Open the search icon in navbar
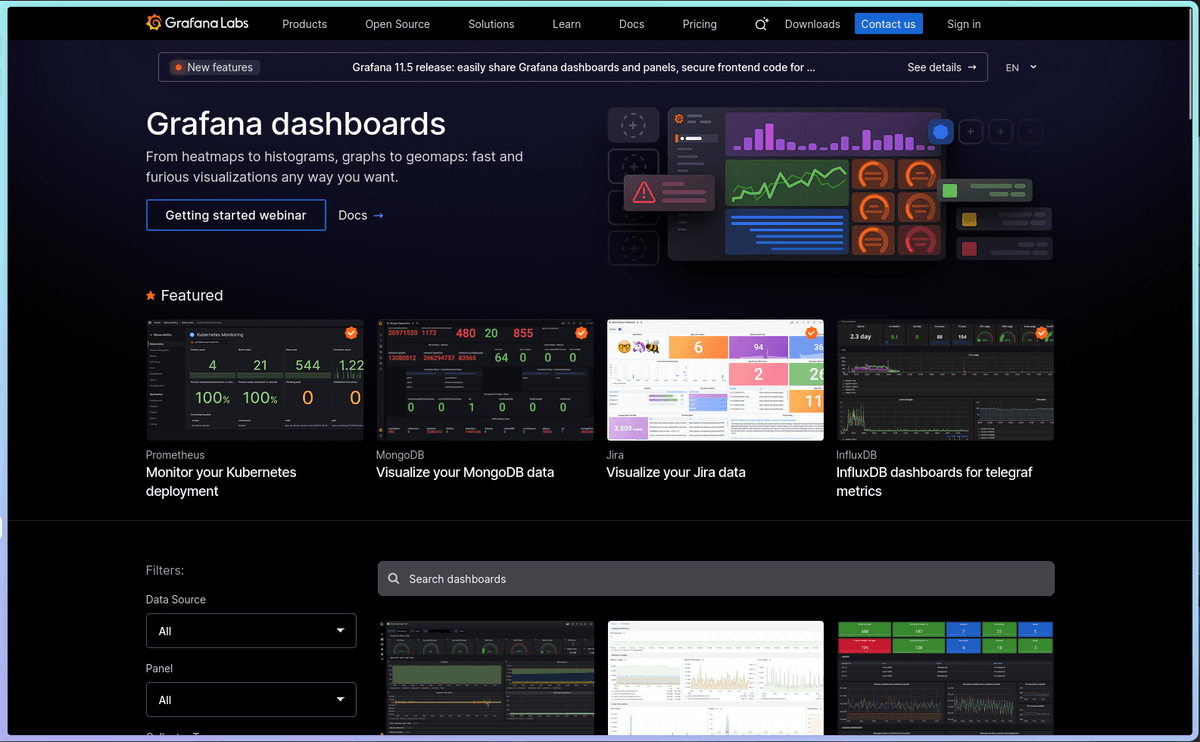Screen dimensions: 1200x742 click(x=762, y=24)
